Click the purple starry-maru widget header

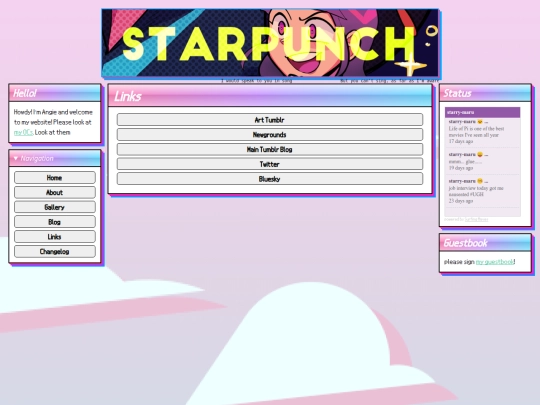click(482, 112)
